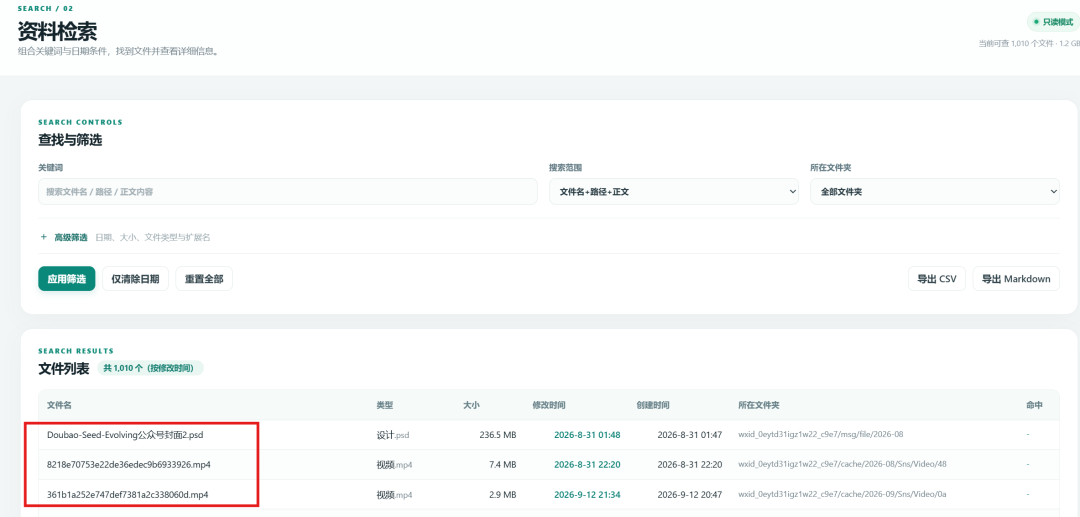This screenshot has height=517, width=1080.
Task: Click the 设计.psd type cell
Action: (x=393, y=435)
